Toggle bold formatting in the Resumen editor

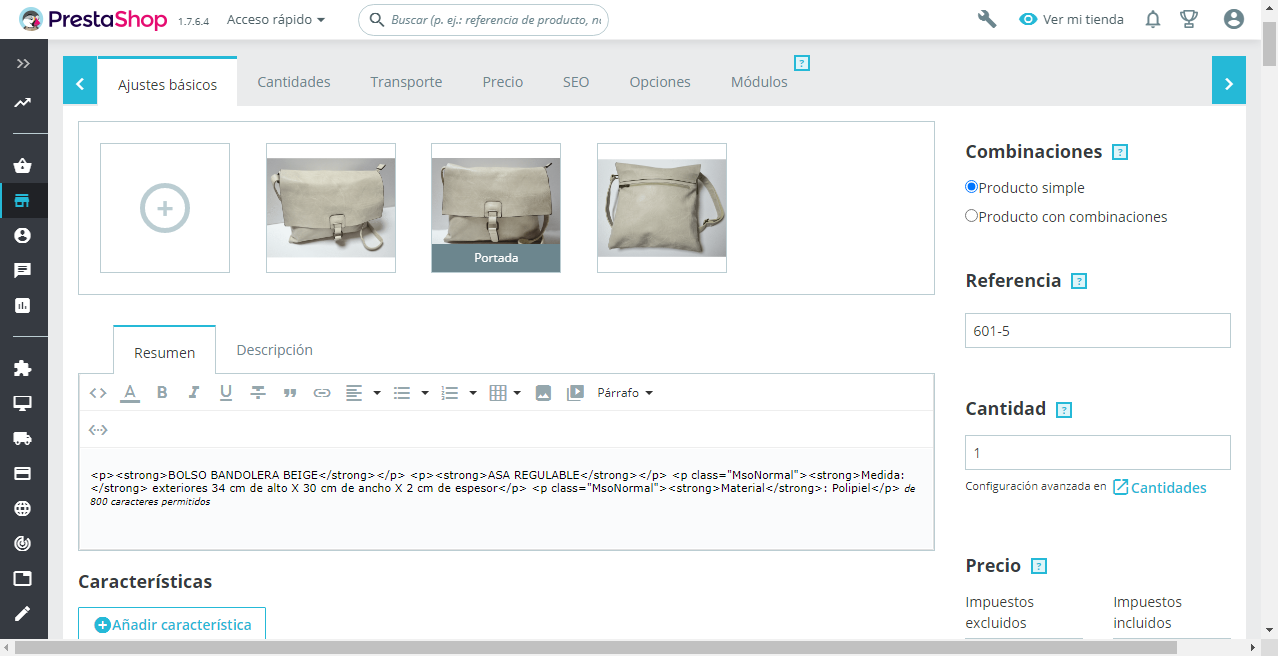(x=162, y=393)
